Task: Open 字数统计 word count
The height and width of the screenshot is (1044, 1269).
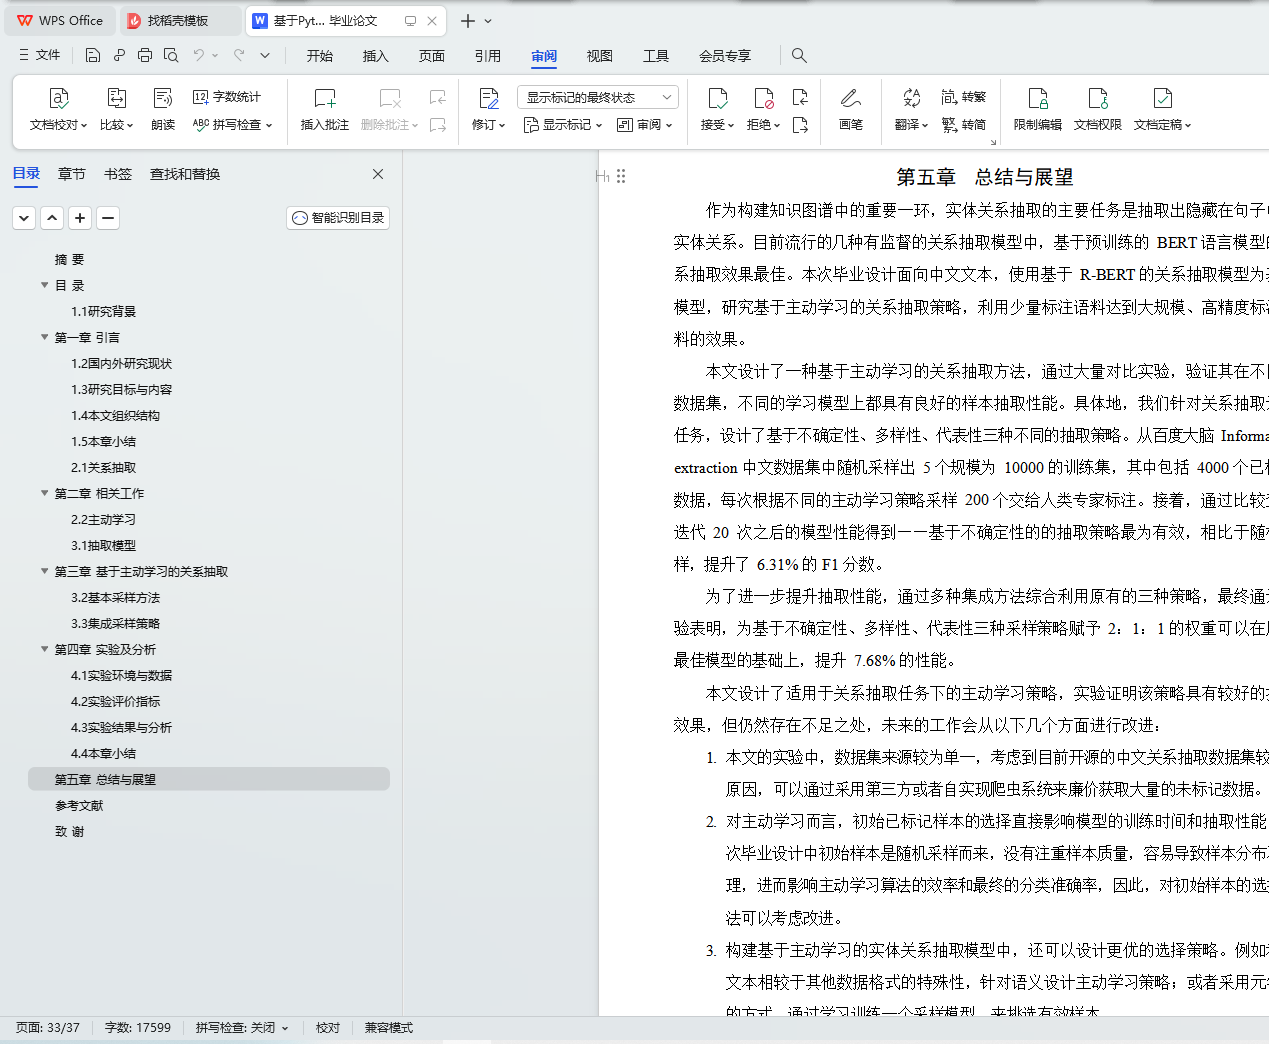Action: [227, 97]
